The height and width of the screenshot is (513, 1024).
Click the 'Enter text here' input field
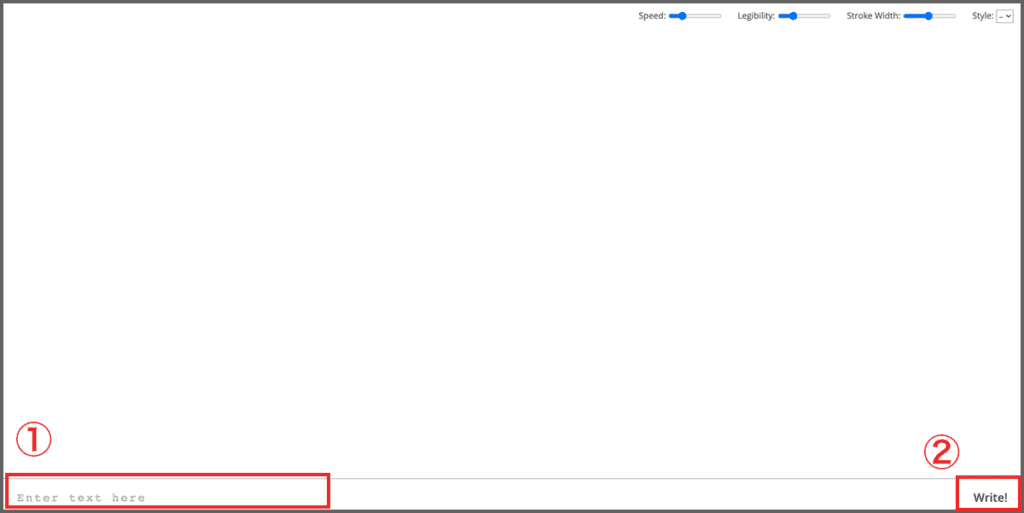(168, 497)
